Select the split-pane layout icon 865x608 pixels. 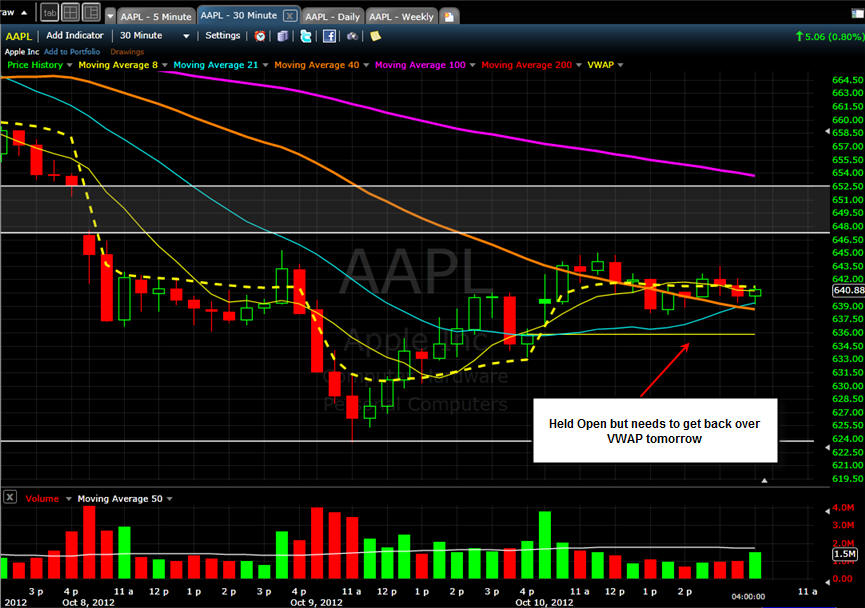tap(91, 12)
